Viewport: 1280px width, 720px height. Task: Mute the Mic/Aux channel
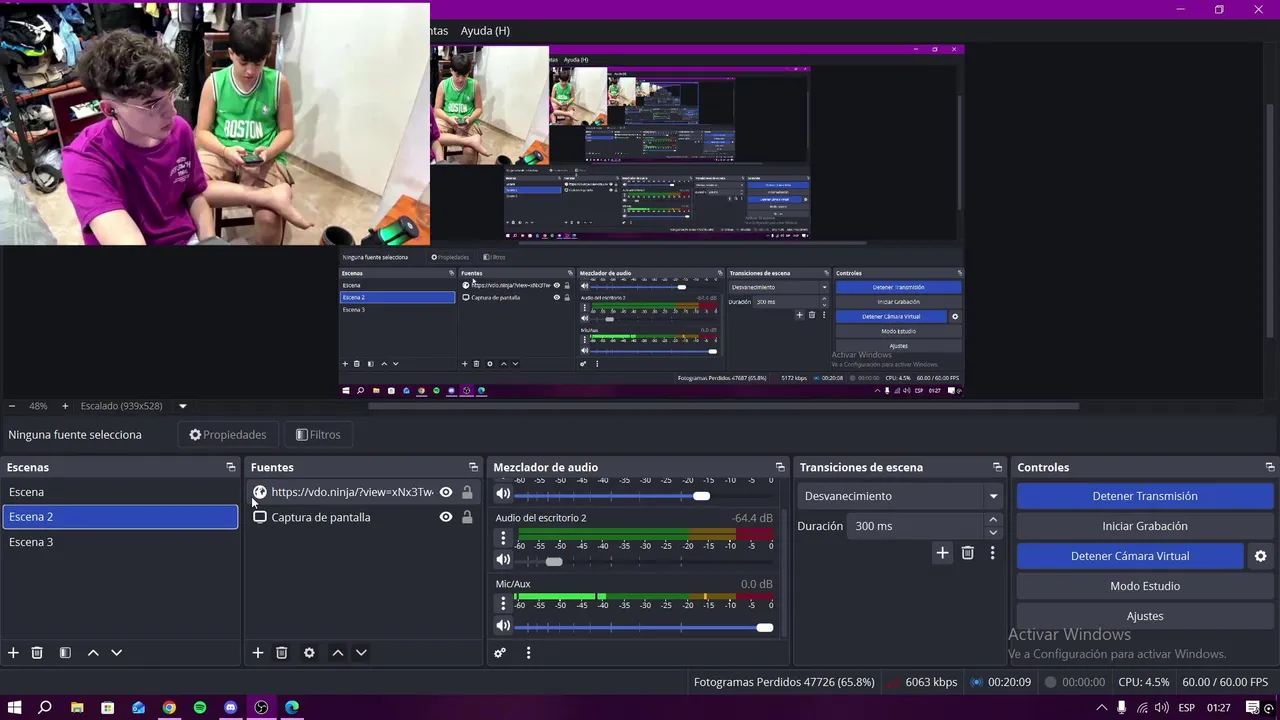click(x=503, y=626)
